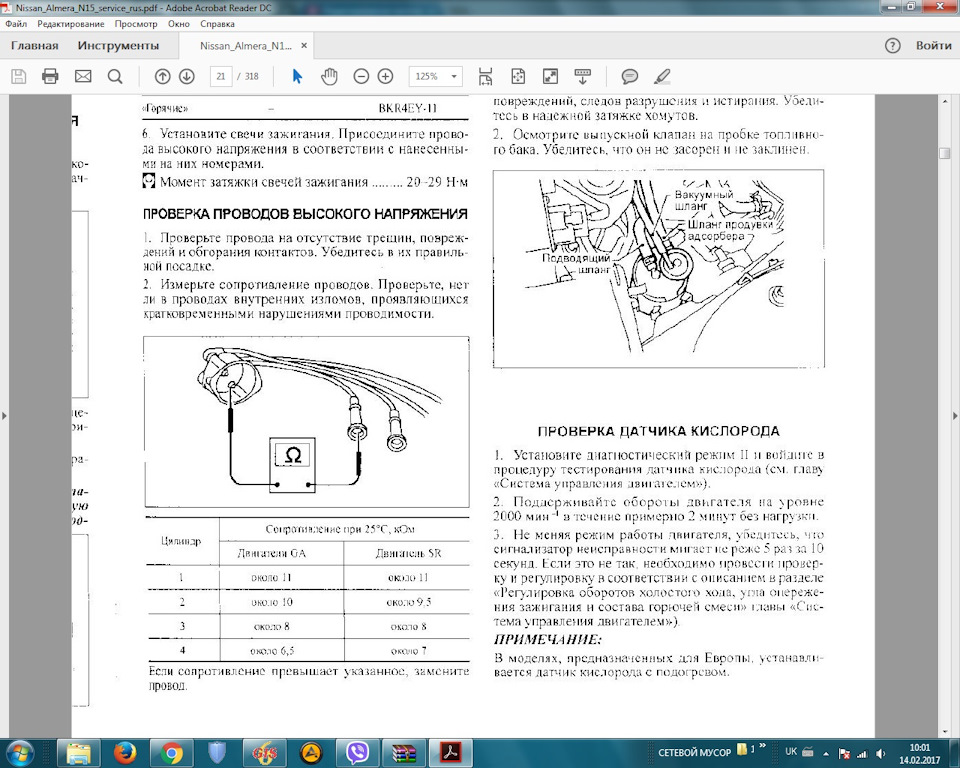
Task: Click column header 'Двигатели GA'
Action: (x=271, y=554)
